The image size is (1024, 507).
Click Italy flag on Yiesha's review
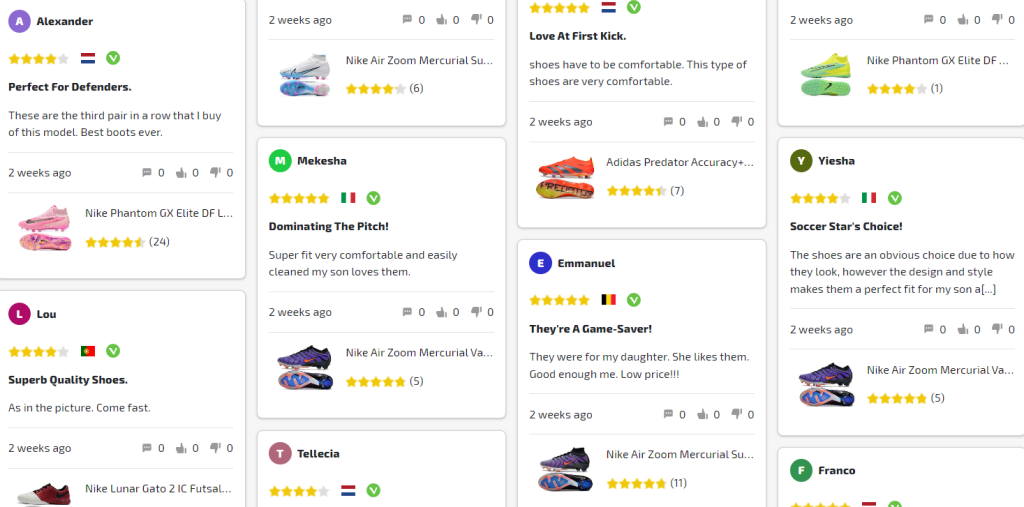869,198
